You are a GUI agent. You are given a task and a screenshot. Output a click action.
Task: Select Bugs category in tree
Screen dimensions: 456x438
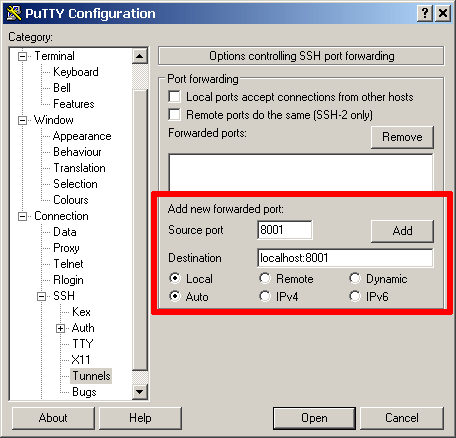pos(84,392)
